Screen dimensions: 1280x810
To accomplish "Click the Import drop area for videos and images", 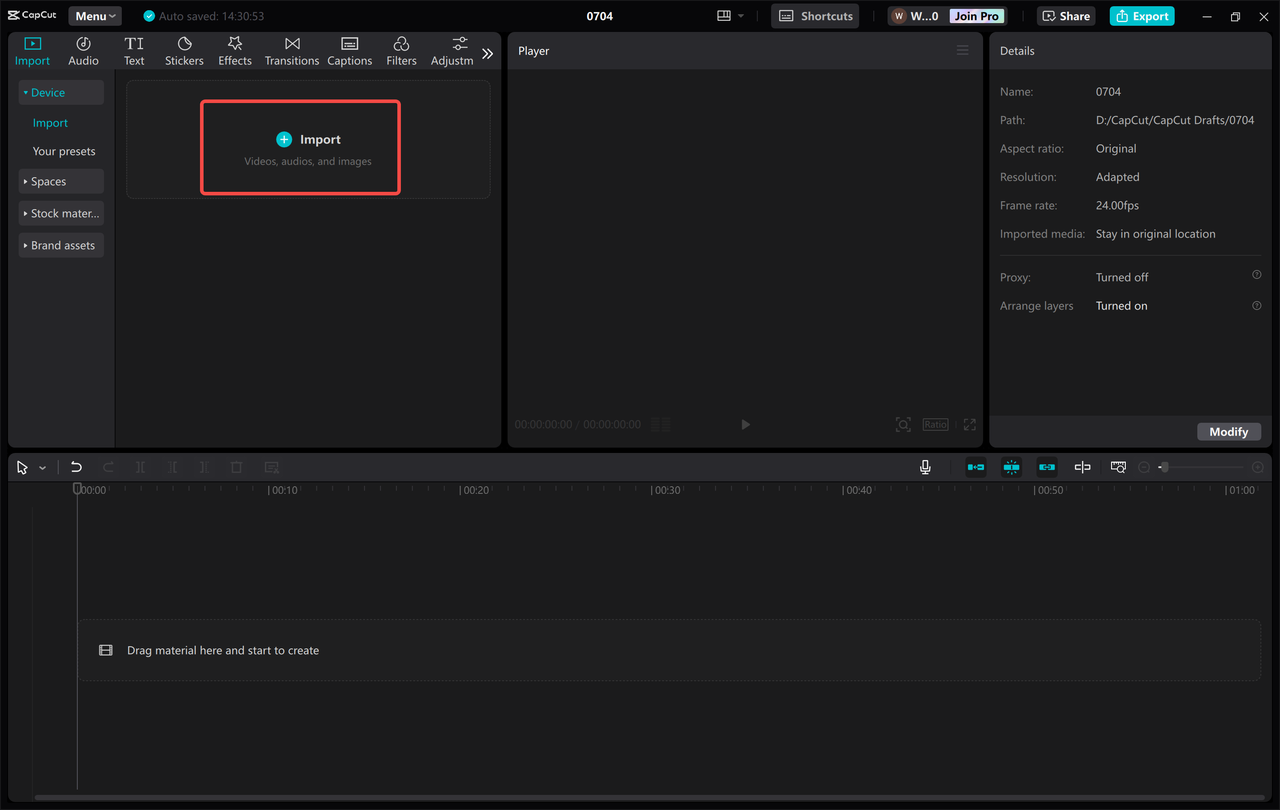I will [300, 146].
